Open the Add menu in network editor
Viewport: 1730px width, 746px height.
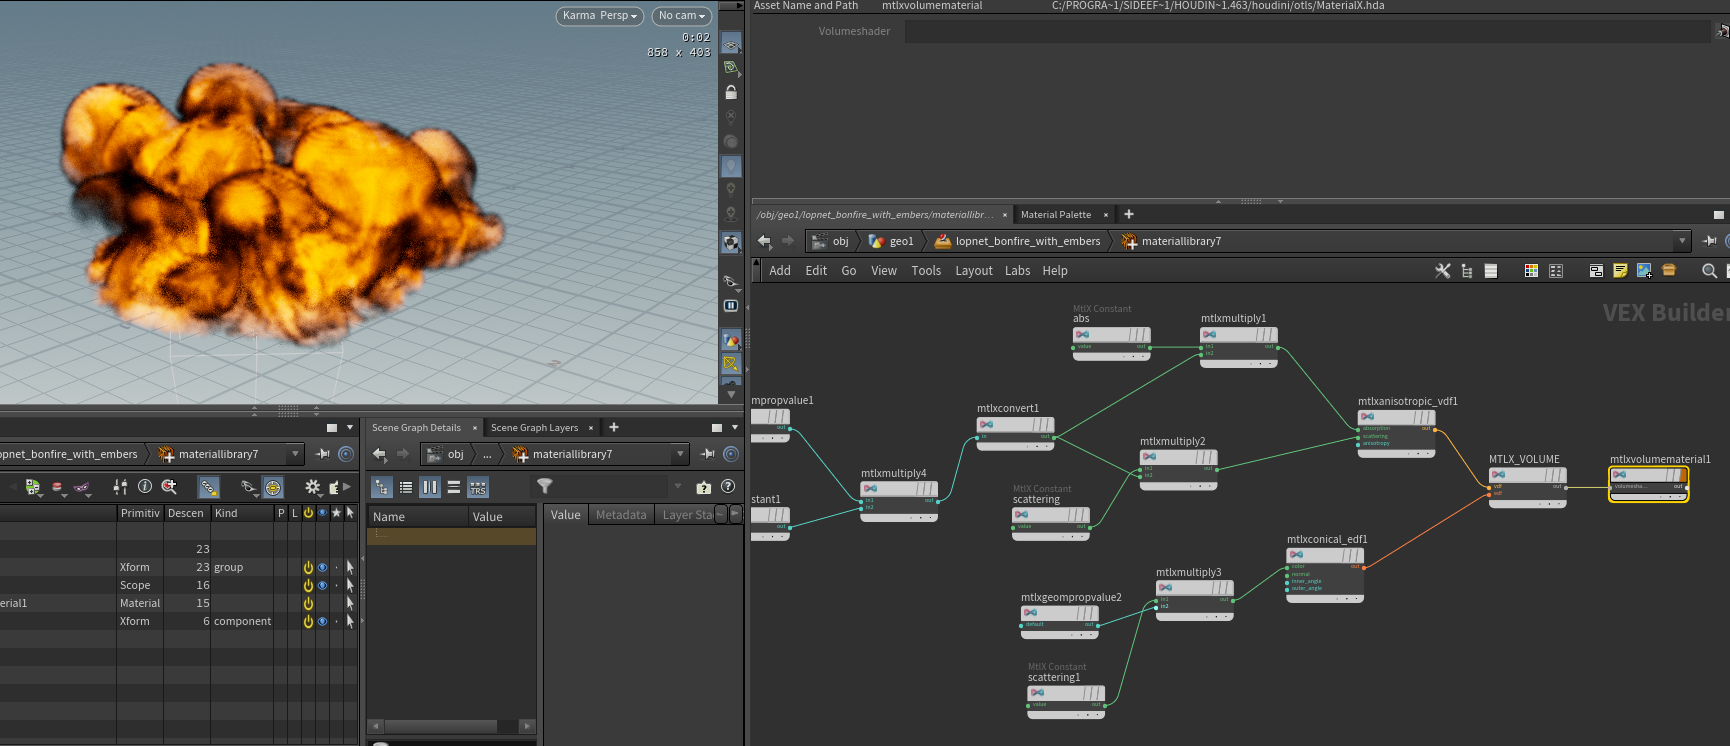pyautogui.click(x=780, y=271)
